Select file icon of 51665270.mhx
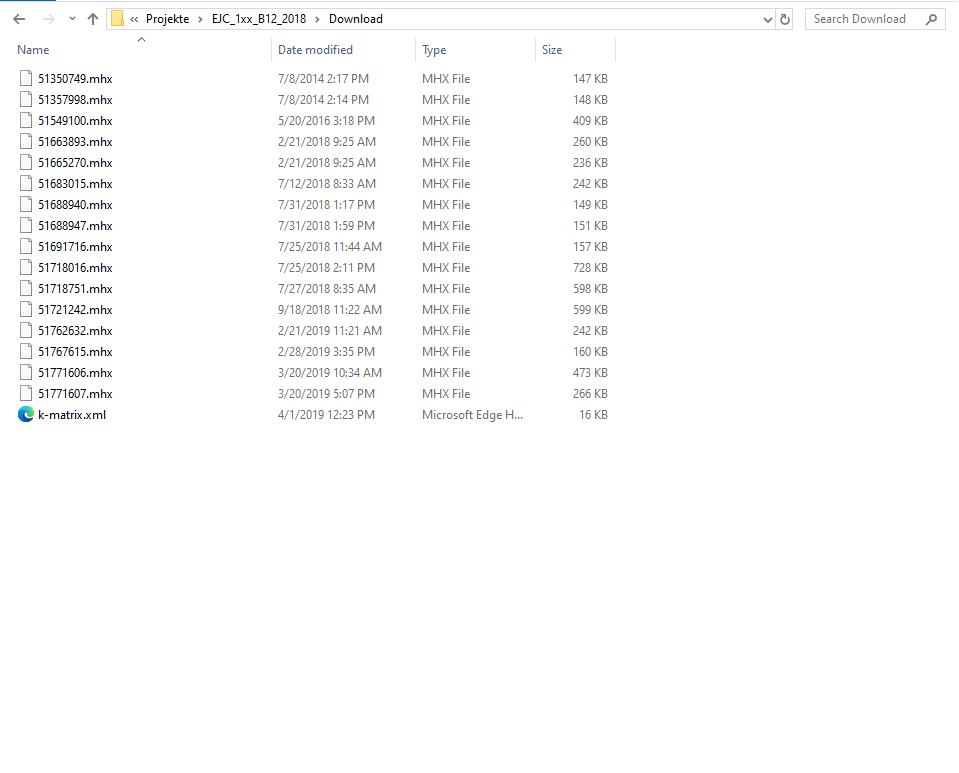 pyautogui.click(x=26, y=162)
